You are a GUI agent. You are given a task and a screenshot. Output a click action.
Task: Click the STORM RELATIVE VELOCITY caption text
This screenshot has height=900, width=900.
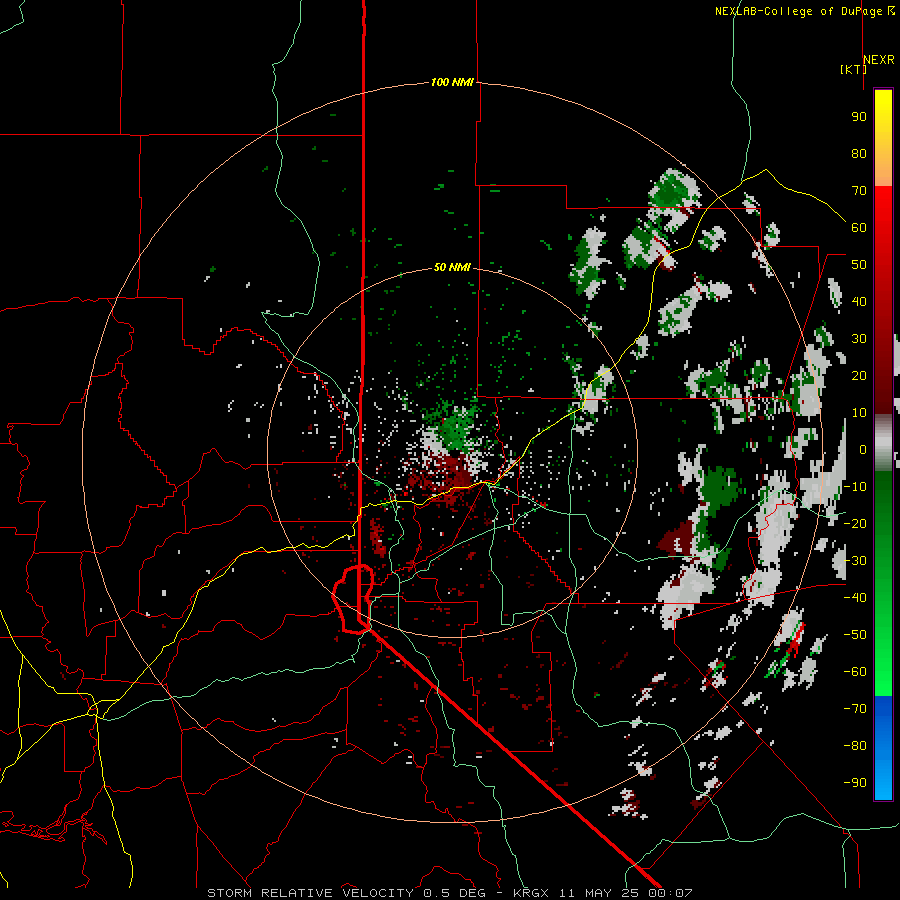click(310, 893)
